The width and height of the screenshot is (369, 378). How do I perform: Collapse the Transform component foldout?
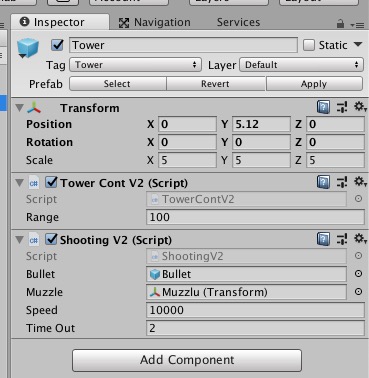(20, 108)
